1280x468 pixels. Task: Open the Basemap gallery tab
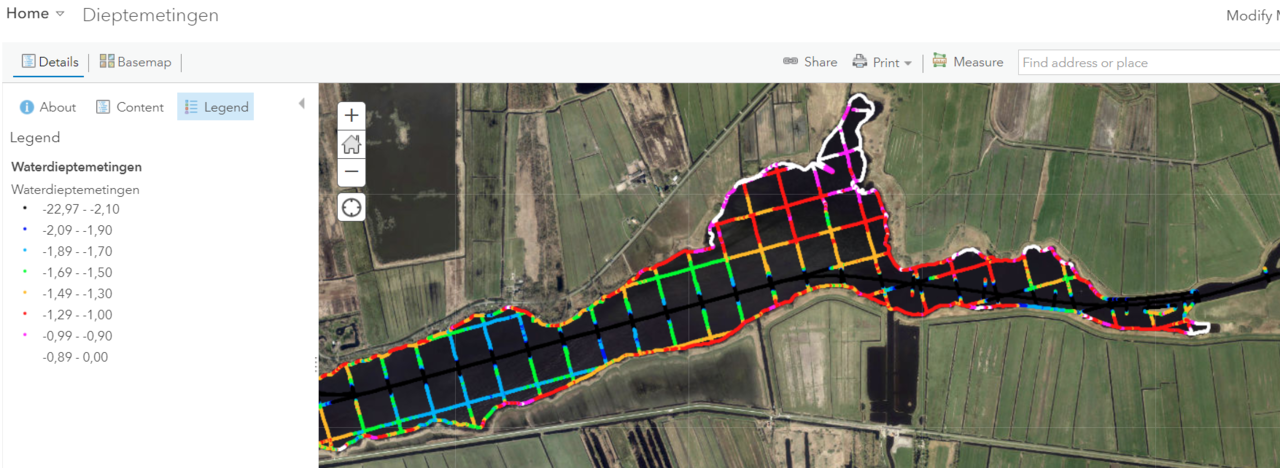(135, 62)
